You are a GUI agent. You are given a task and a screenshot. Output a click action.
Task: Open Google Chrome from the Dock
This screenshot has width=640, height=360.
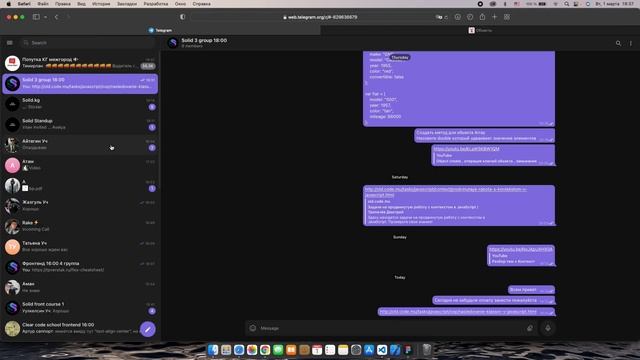(265, 350)
